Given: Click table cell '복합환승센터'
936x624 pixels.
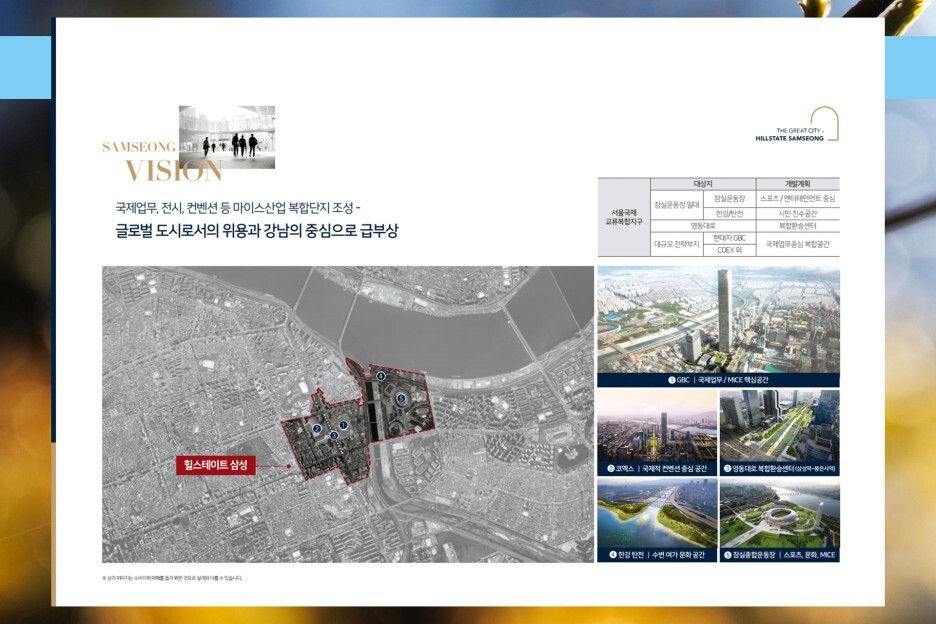Looking at the screenshot, I should click(x=798, y=226).
